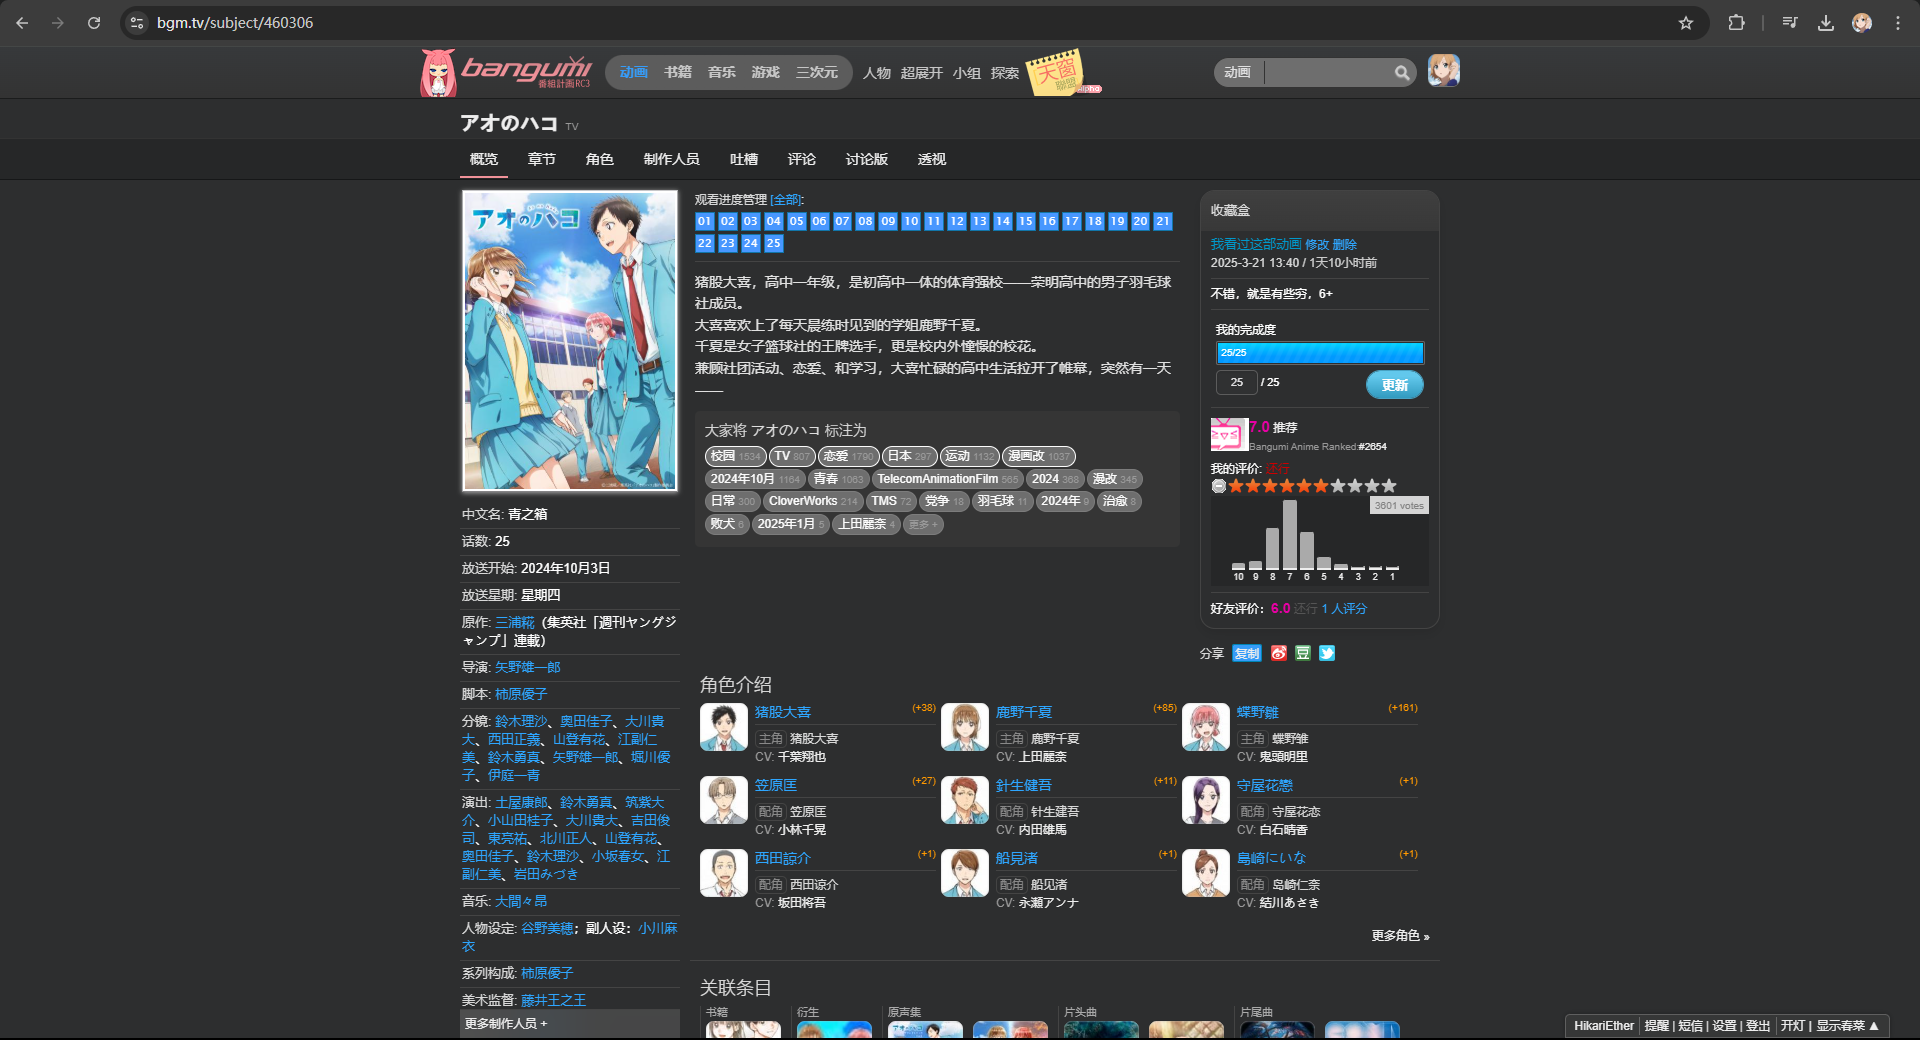The width and height of the screenshot is (1920, 1040).
Task: Share to Twitter icon
Action: click(x=1327, y=653)
